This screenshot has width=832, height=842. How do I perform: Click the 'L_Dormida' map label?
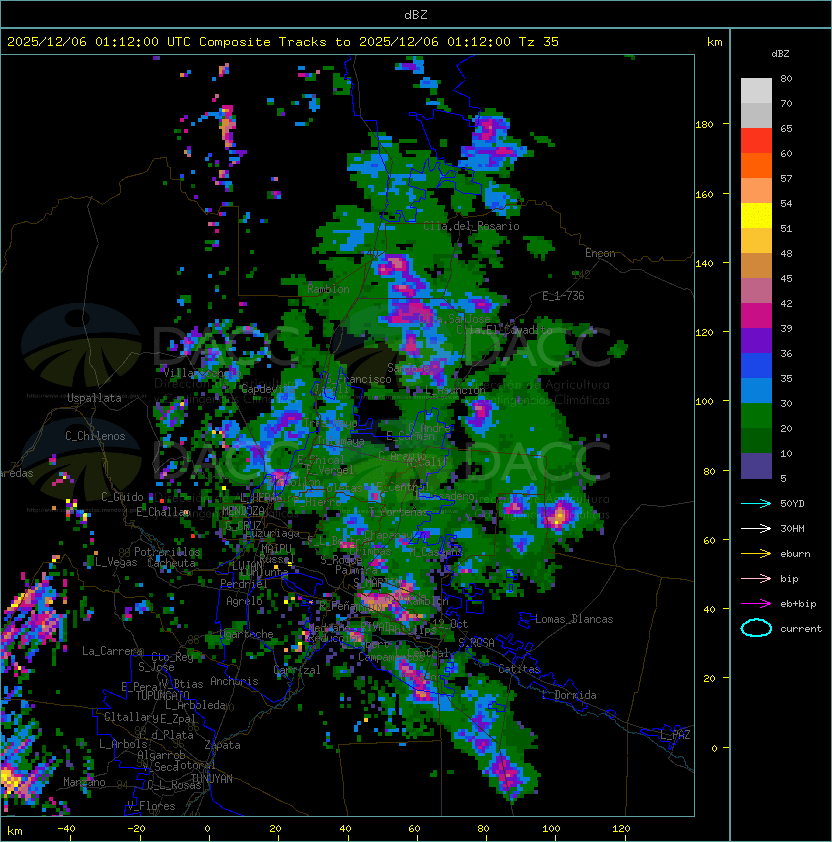point(569,695)
